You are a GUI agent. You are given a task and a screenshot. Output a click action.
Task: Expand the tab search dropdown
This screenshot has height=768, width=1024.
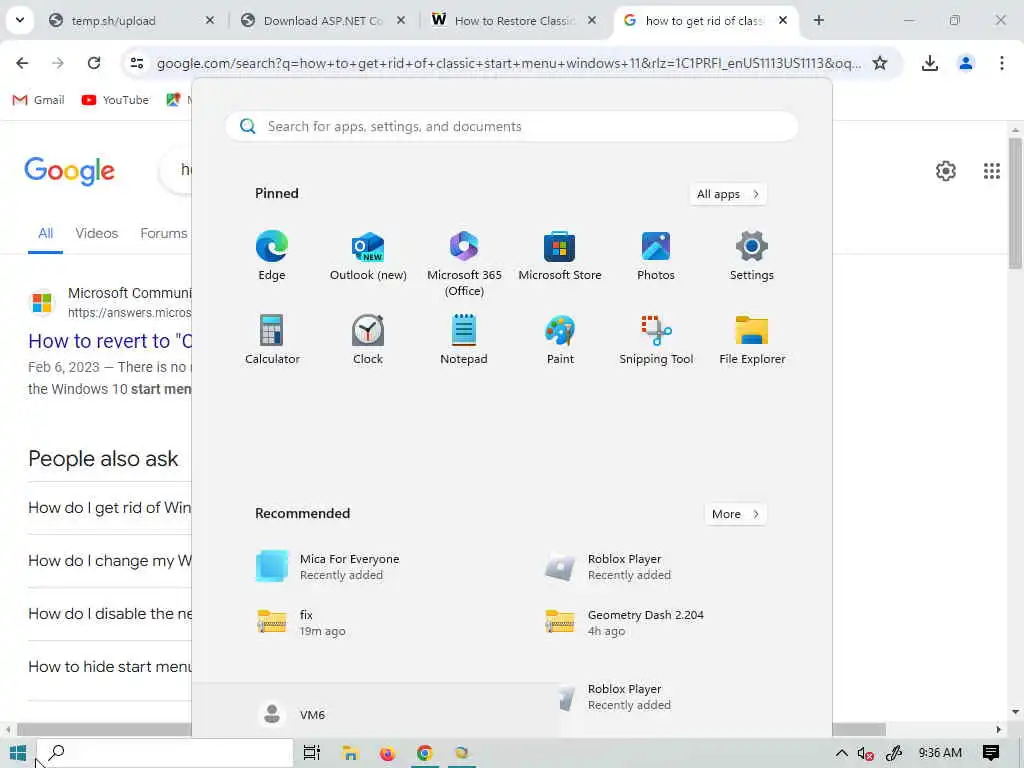point(20,20)
